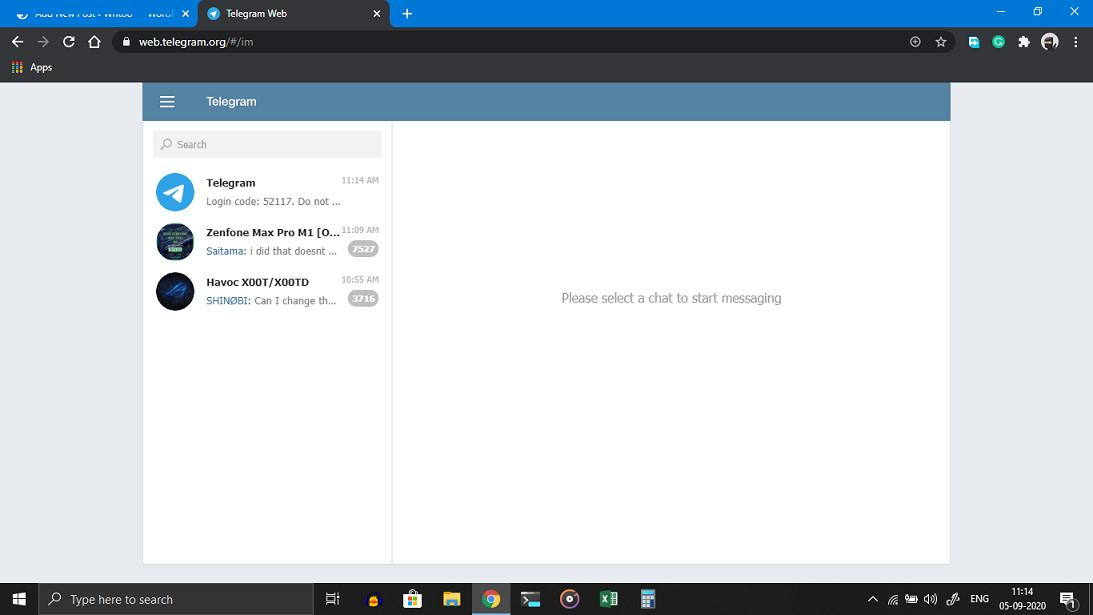
Task: Close the Telegram Web tab
Action: (376, 14)
